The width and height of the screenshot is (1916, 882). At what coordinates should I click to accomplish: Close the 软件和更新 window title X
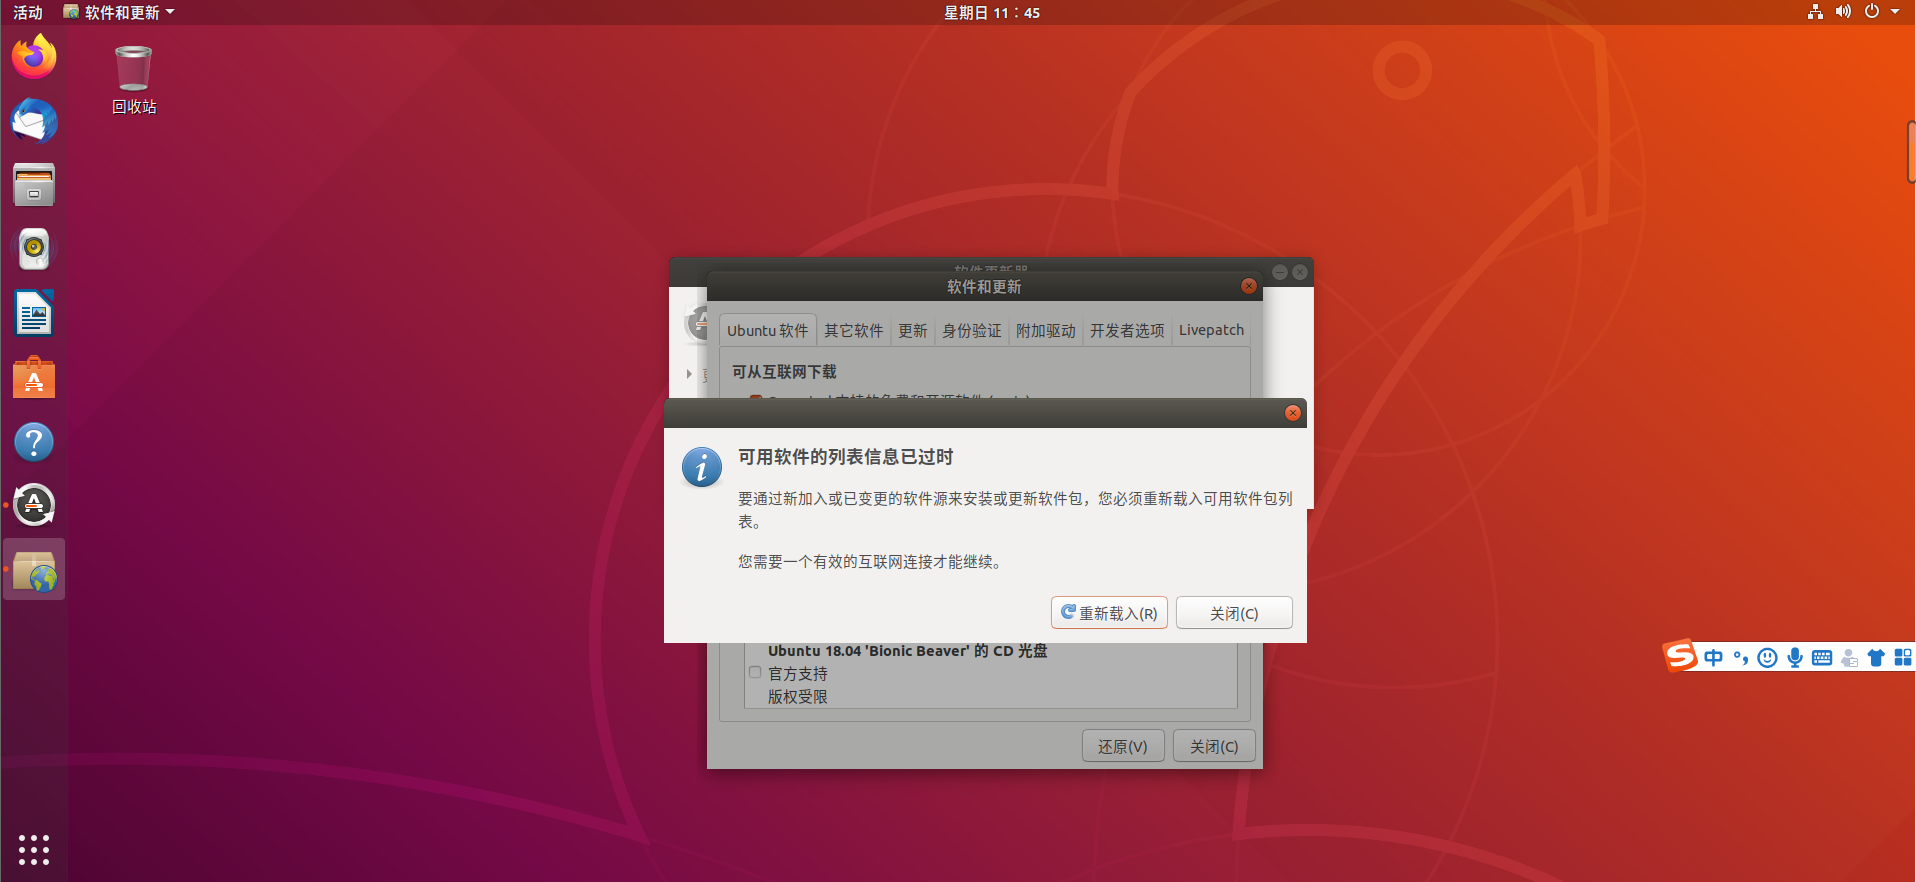tap(1248, 286)
